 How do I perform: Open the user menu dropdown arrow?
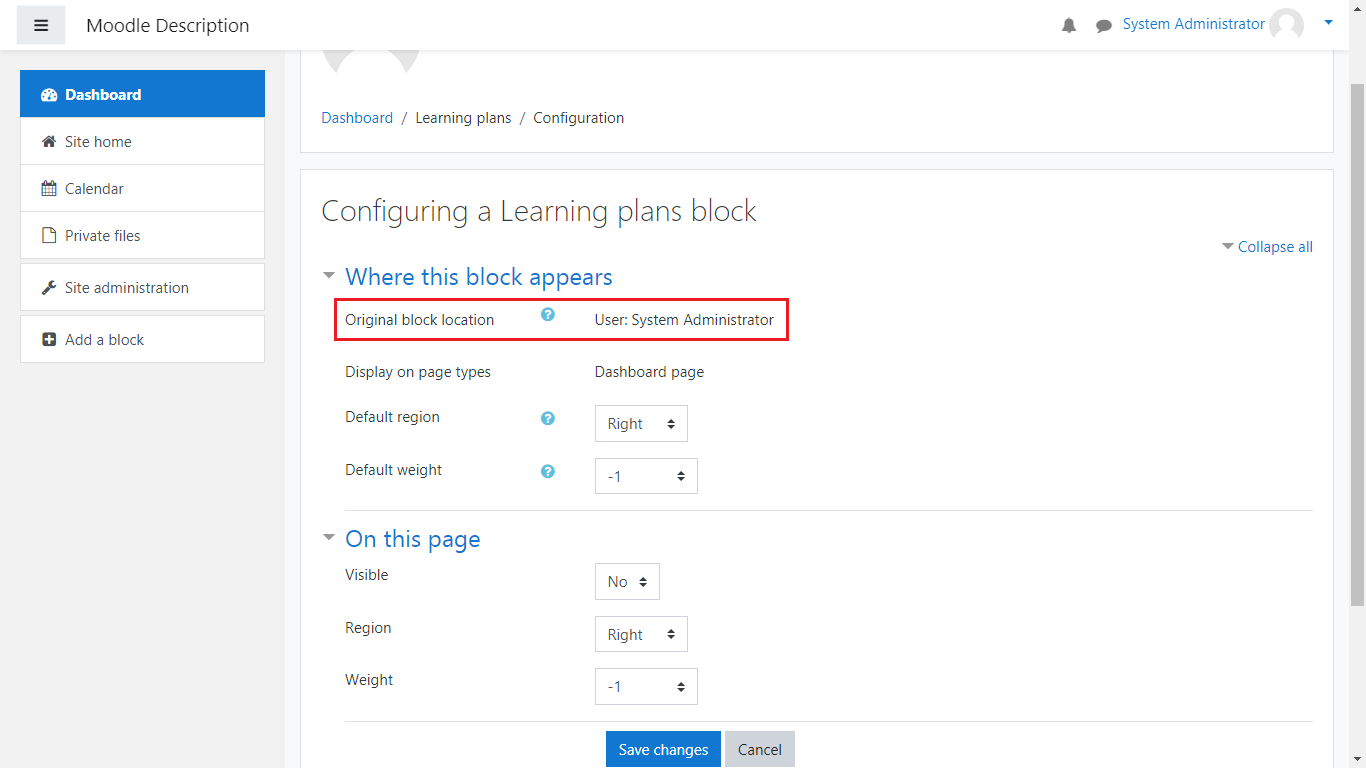[x=1328, y=22]
